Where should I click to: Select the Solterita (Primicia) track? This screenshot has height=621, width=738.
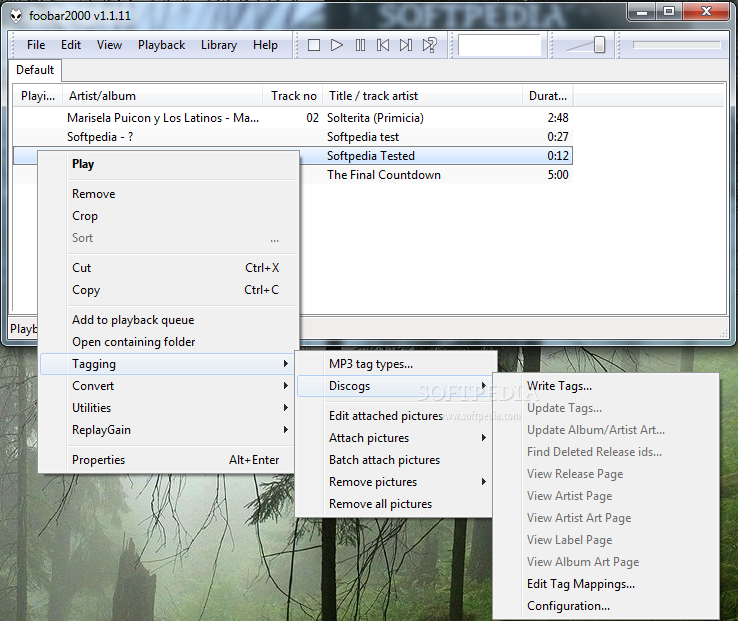pos(375,118)
